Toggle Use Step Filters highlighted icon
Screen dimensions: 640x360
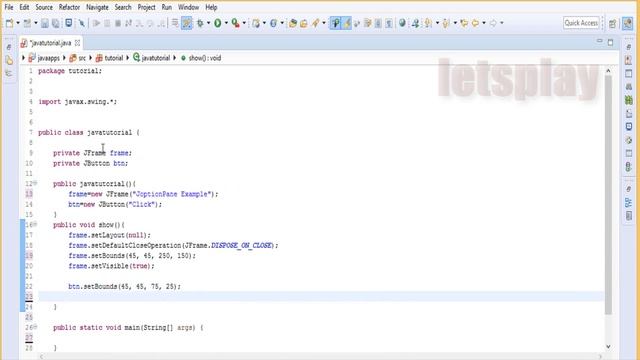pos(187,23)
